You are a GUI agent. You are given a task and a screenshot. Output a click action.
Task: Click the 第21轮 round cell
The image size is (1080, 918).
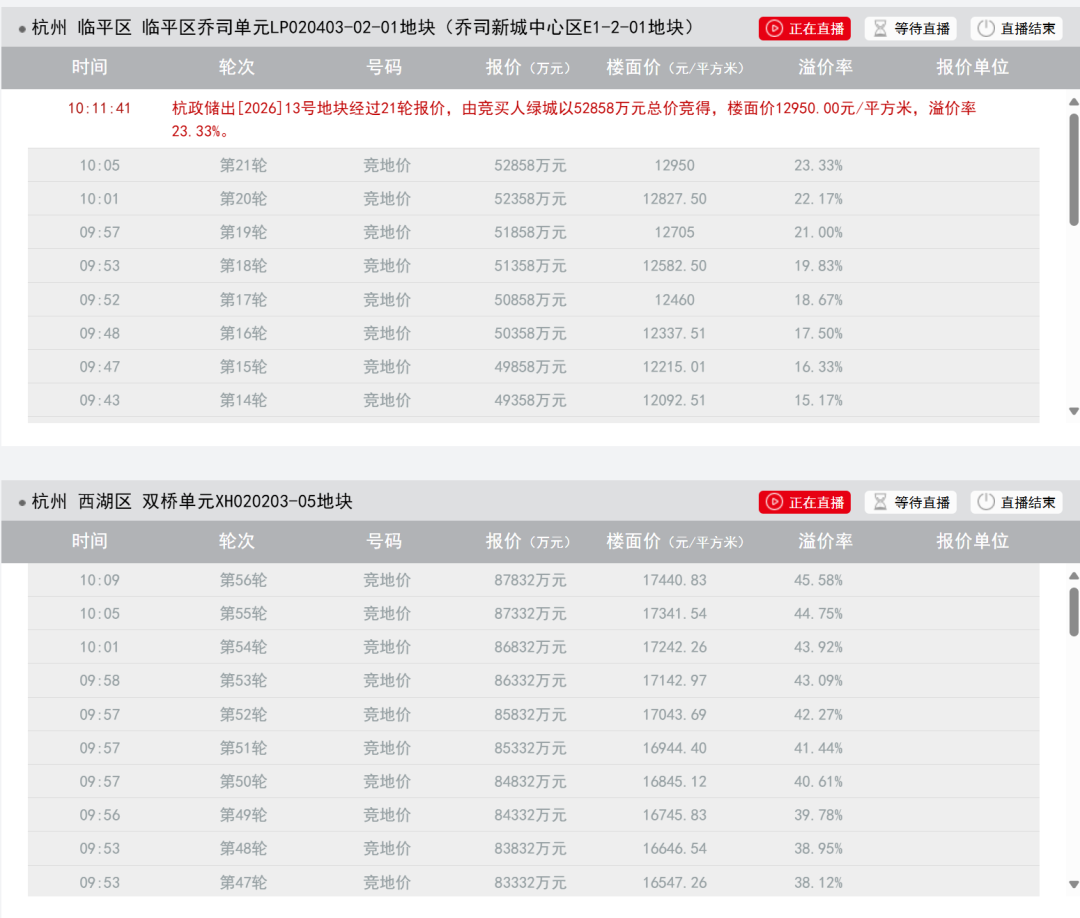243,165
